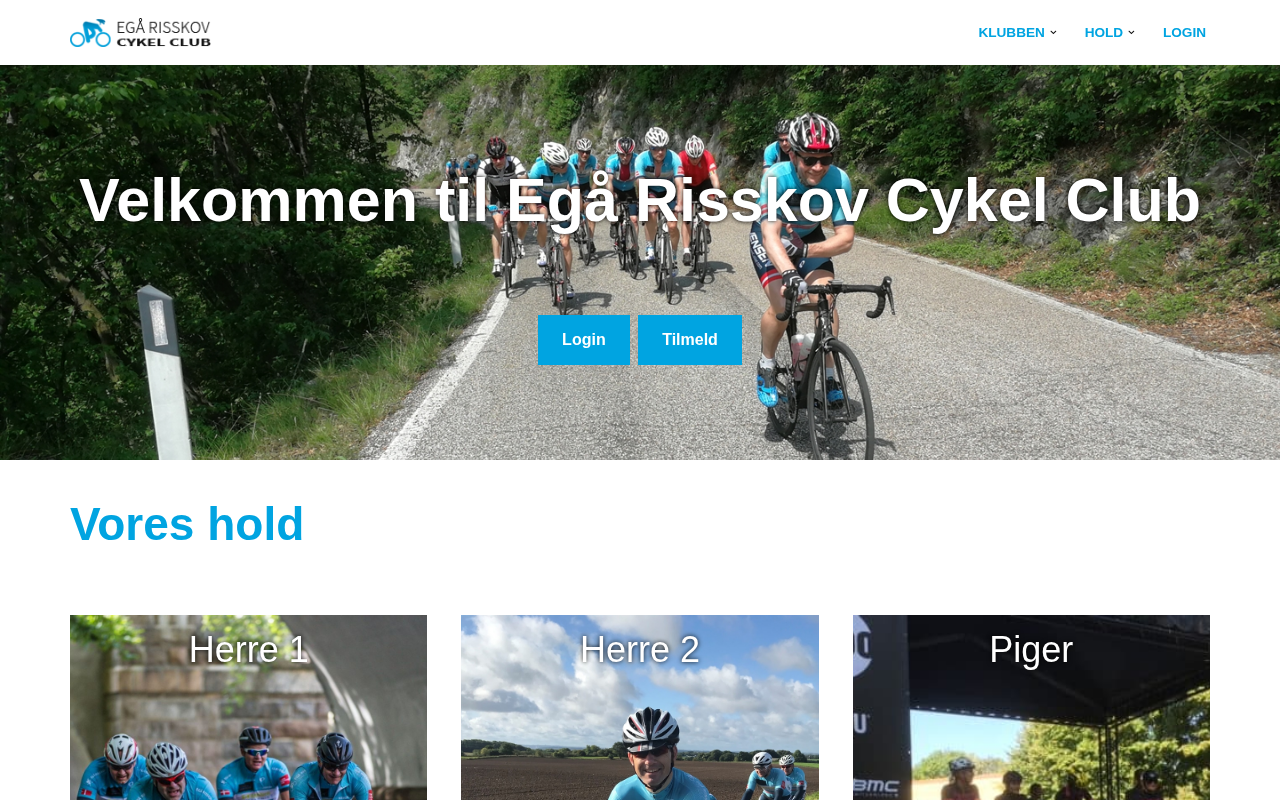This screenshot has width=1280, height=800.
Task: Click the blue Login hero button
Action: coord(584,340)
